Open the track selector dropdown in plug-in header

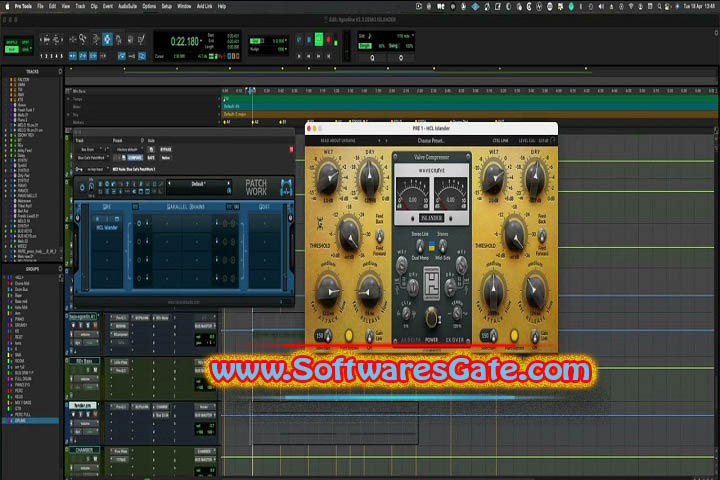tap(90, 149)
